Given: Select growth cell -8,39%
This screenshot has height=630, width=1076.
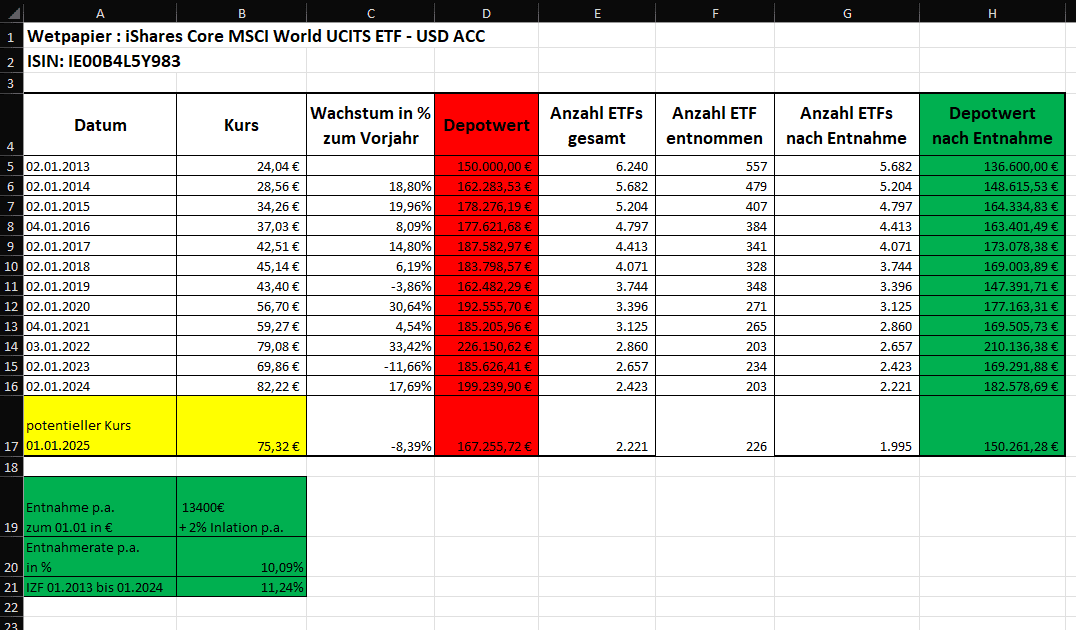Looking at the screenshot, I should click(371, 425).
